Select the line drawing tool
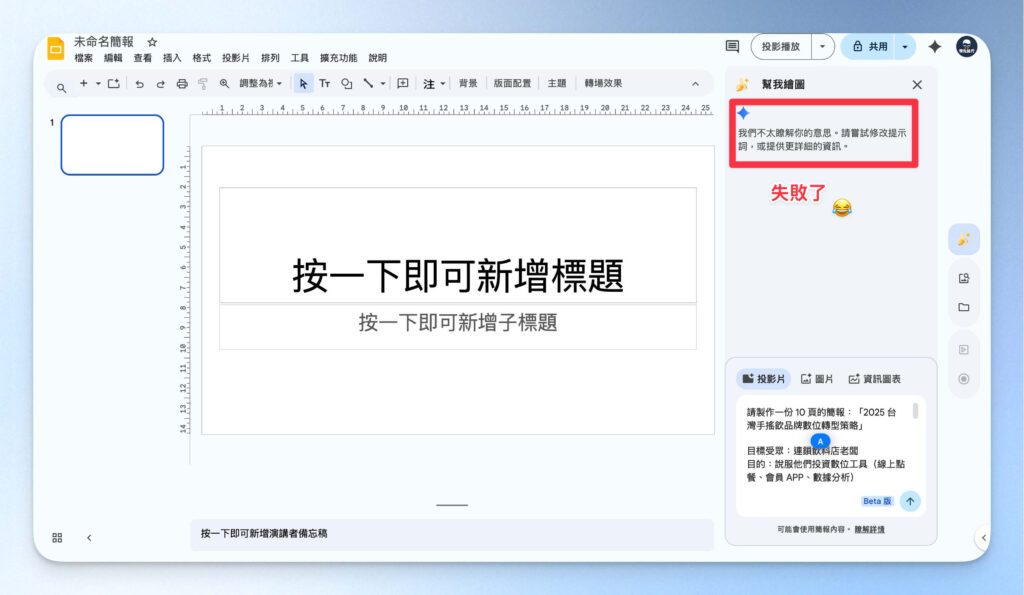This screenshot has width=1024, height=595. click(x=368, y=84)
